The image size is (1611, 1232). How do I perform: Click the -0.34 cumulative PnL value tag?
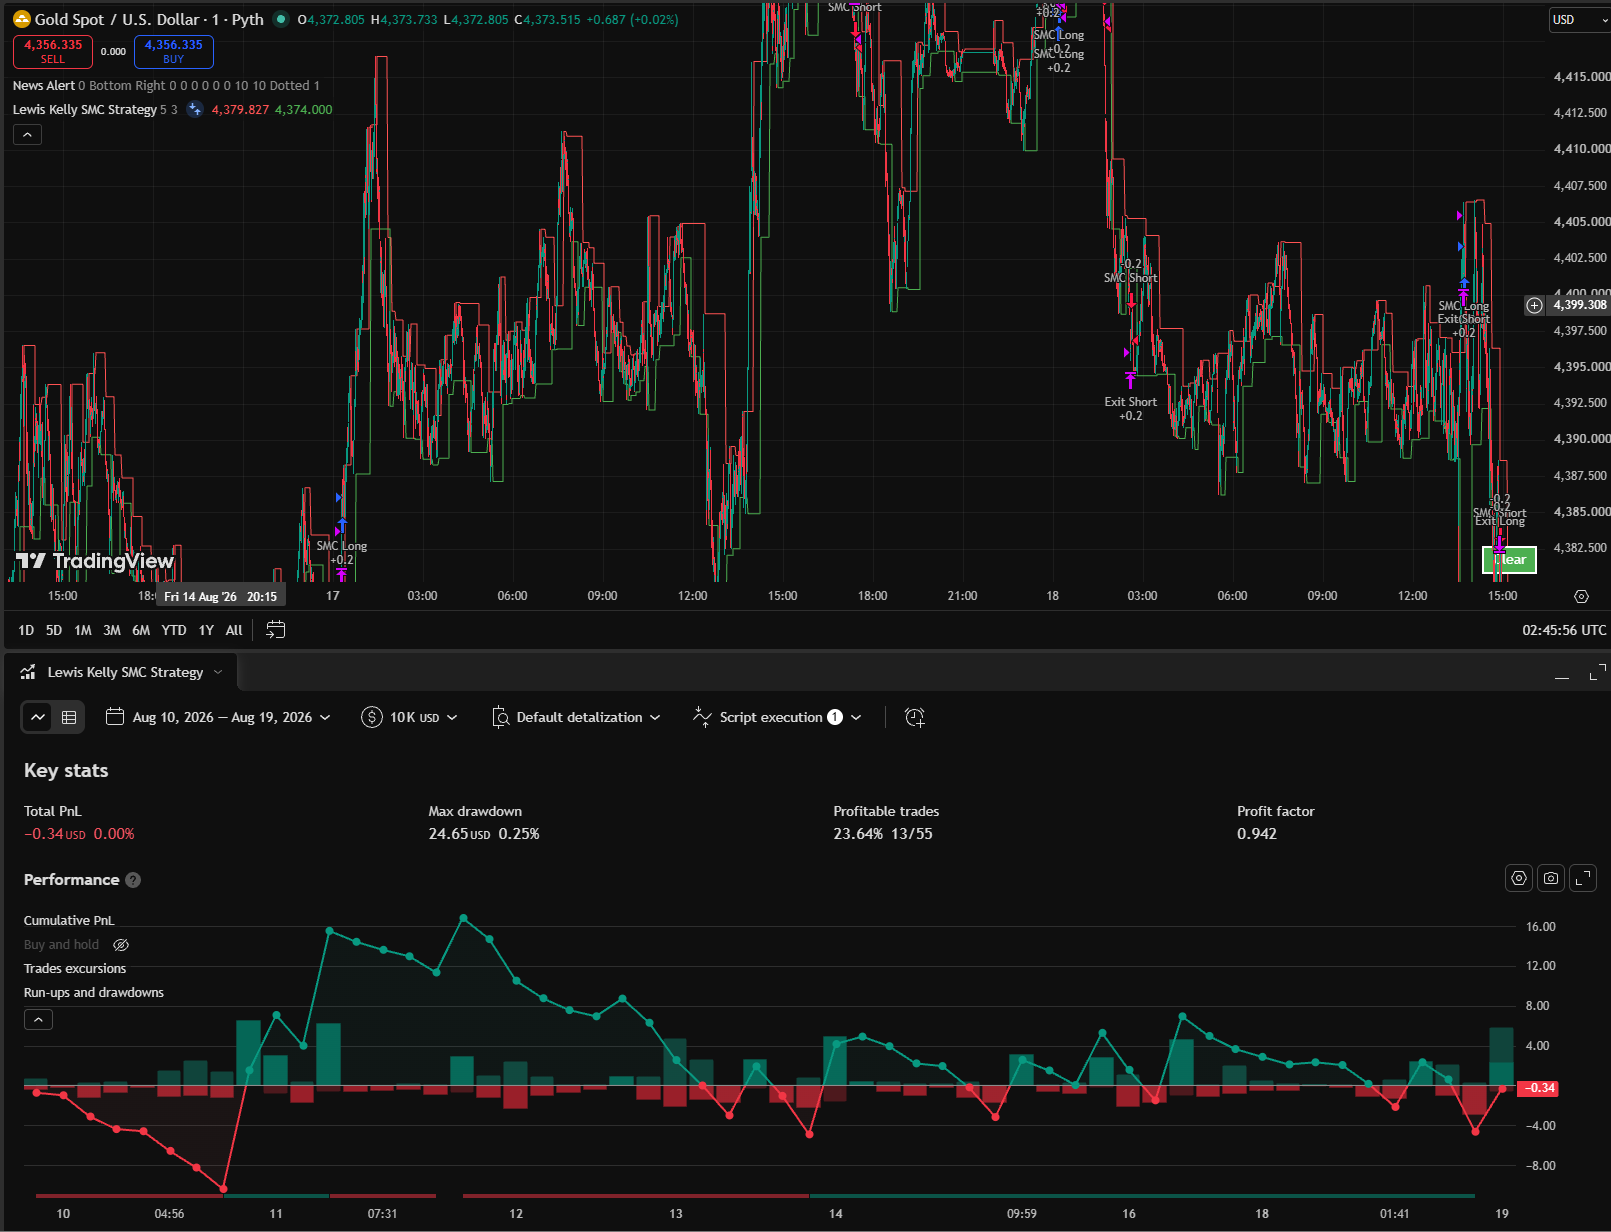point(1538,1088)
